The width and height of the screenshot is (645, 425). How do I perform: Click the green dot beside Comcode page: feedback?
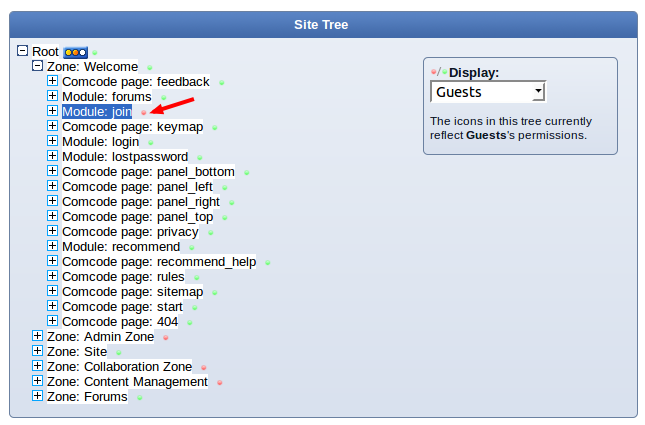[x=221, y=83]
